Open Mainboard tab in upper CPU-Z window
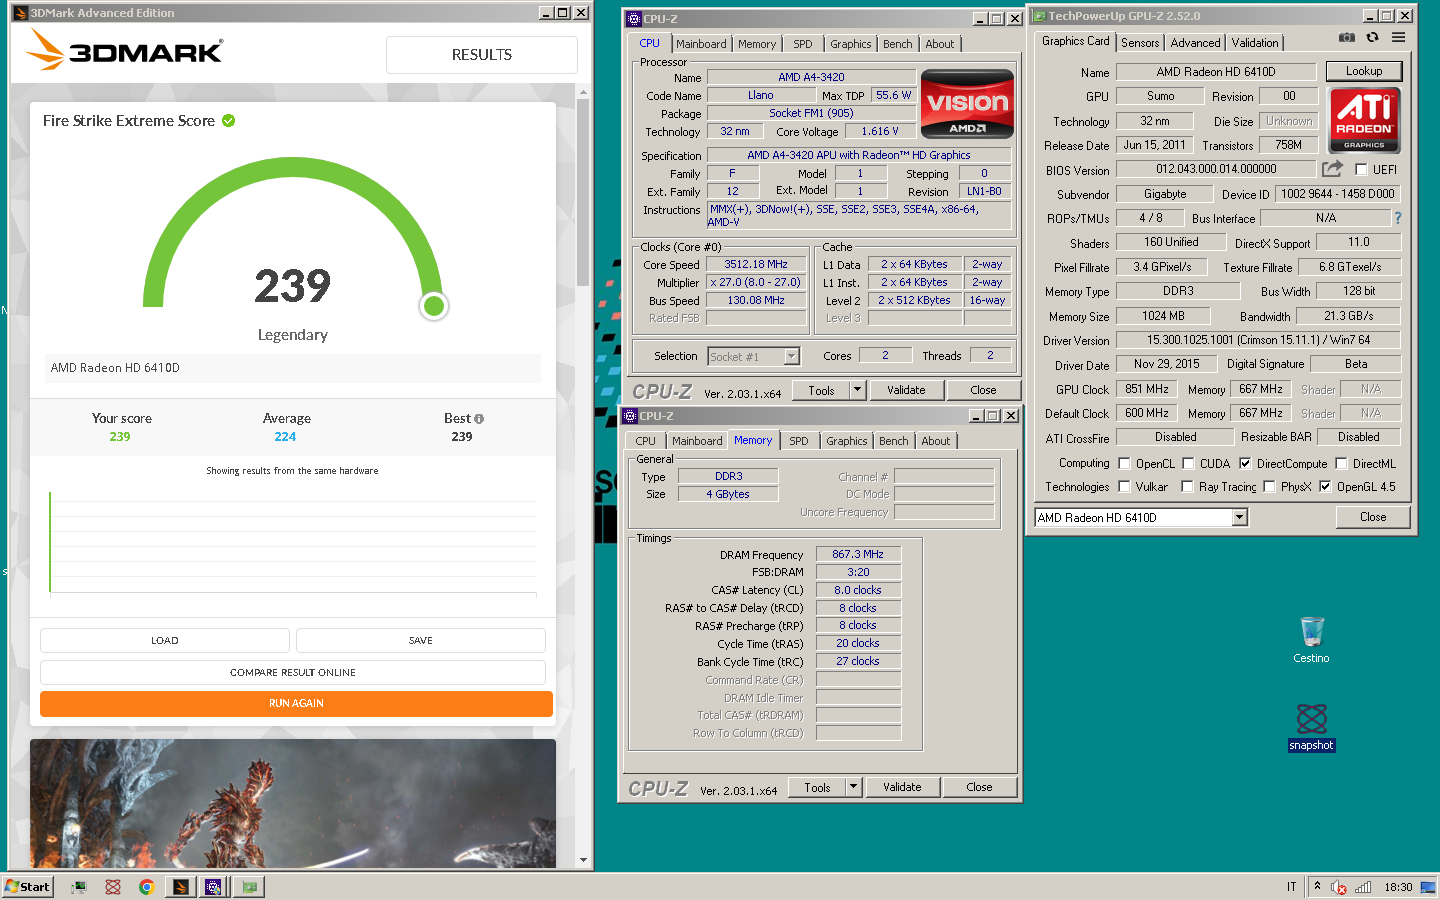This screenshot has width=1440, height=900. [x=701, y=44]
